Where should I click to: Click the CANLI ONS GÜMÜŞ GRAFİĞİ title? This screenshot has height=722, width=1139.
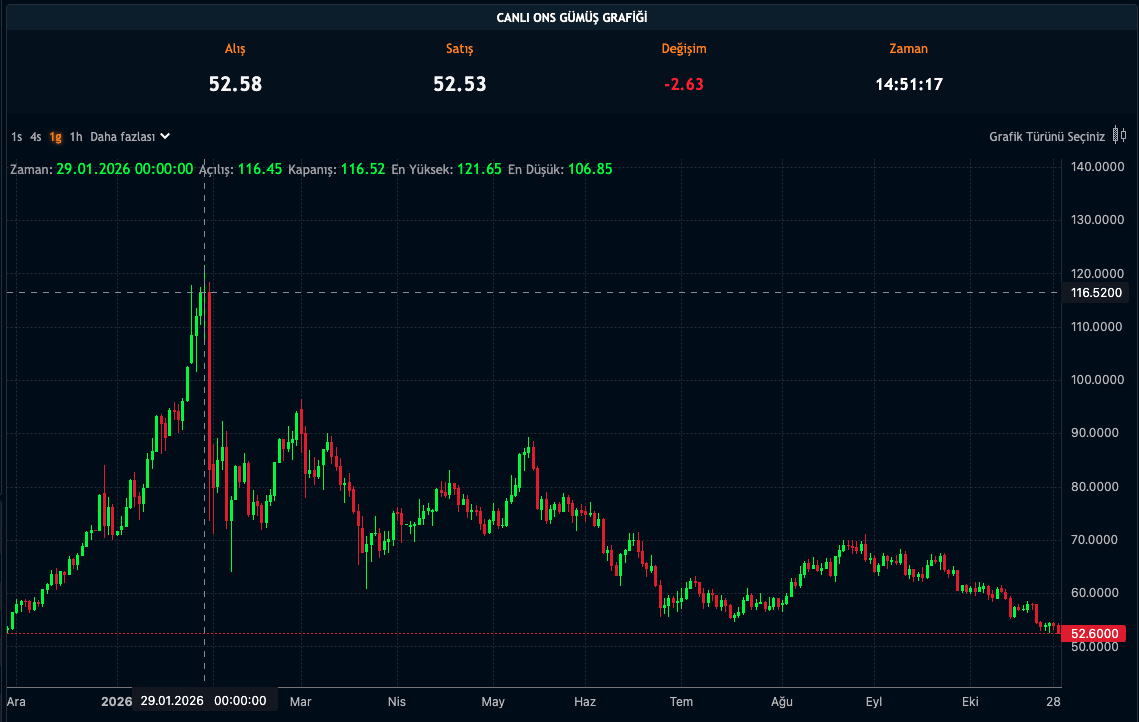[572, 17]
